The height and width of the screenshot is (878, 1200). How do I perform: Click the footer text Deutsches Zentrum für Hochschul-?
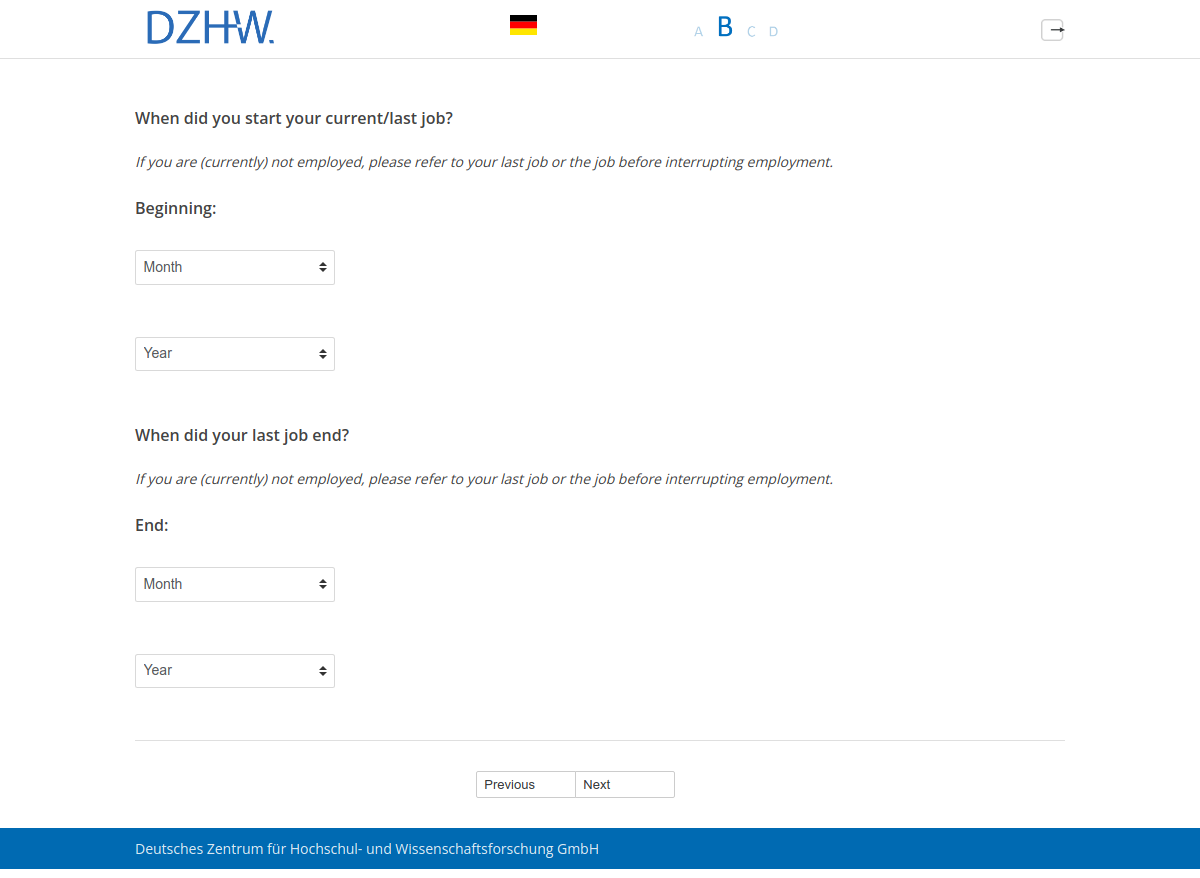click(366, 849)
